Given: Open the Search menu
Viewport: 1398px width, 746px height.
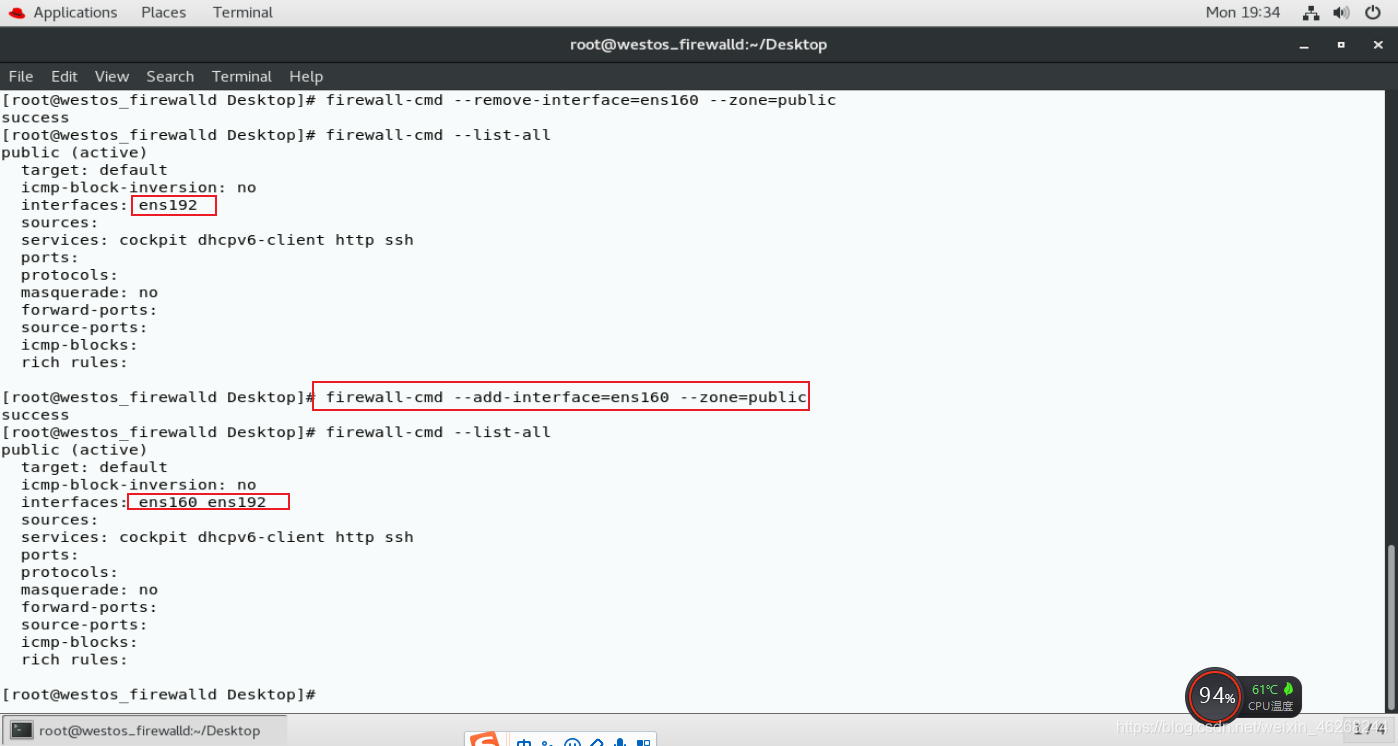Looking at the screenshot, I should pyautogui.click(x=170, y=76).
